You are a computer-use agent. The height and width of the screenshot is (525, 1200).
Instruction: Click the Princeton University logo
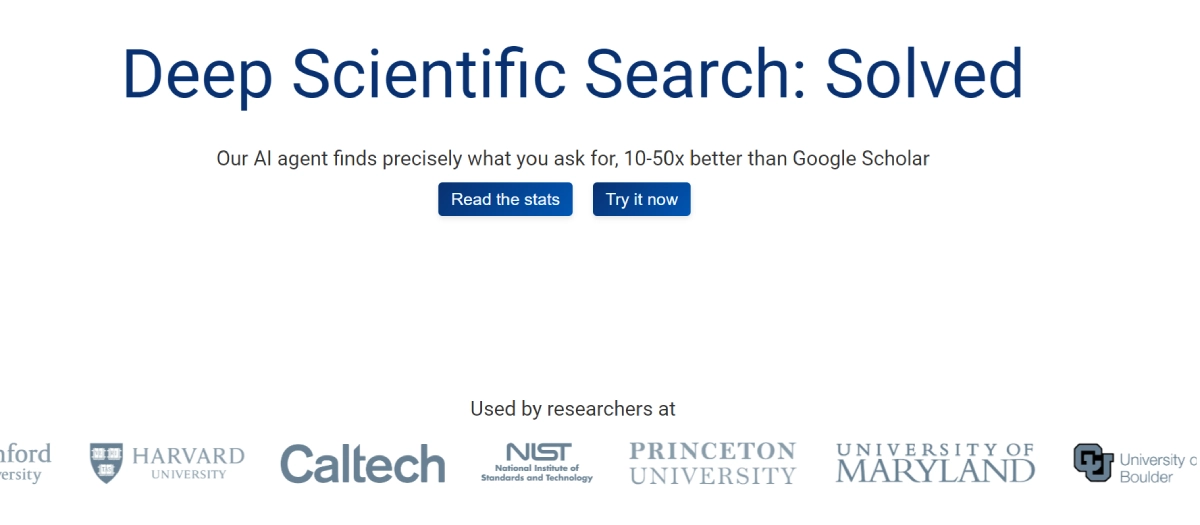712,464
